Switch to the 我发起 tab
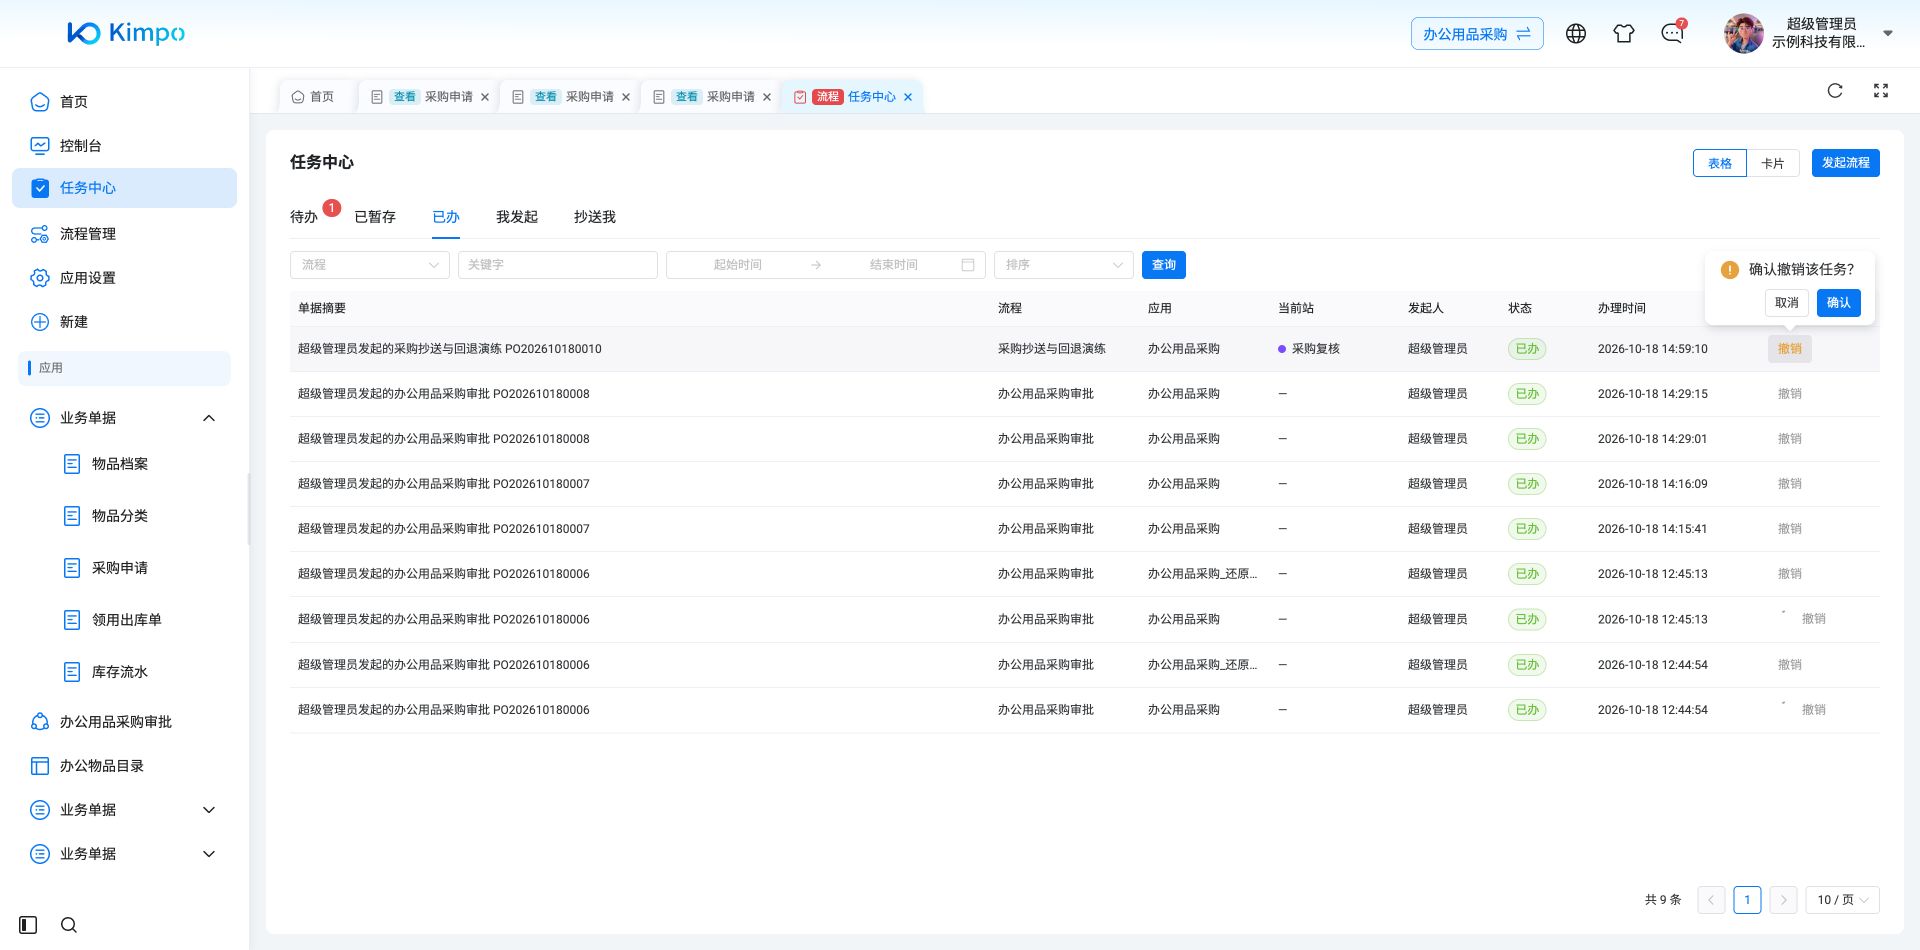The image size is (1920, 950). click(x=517, y=217)
